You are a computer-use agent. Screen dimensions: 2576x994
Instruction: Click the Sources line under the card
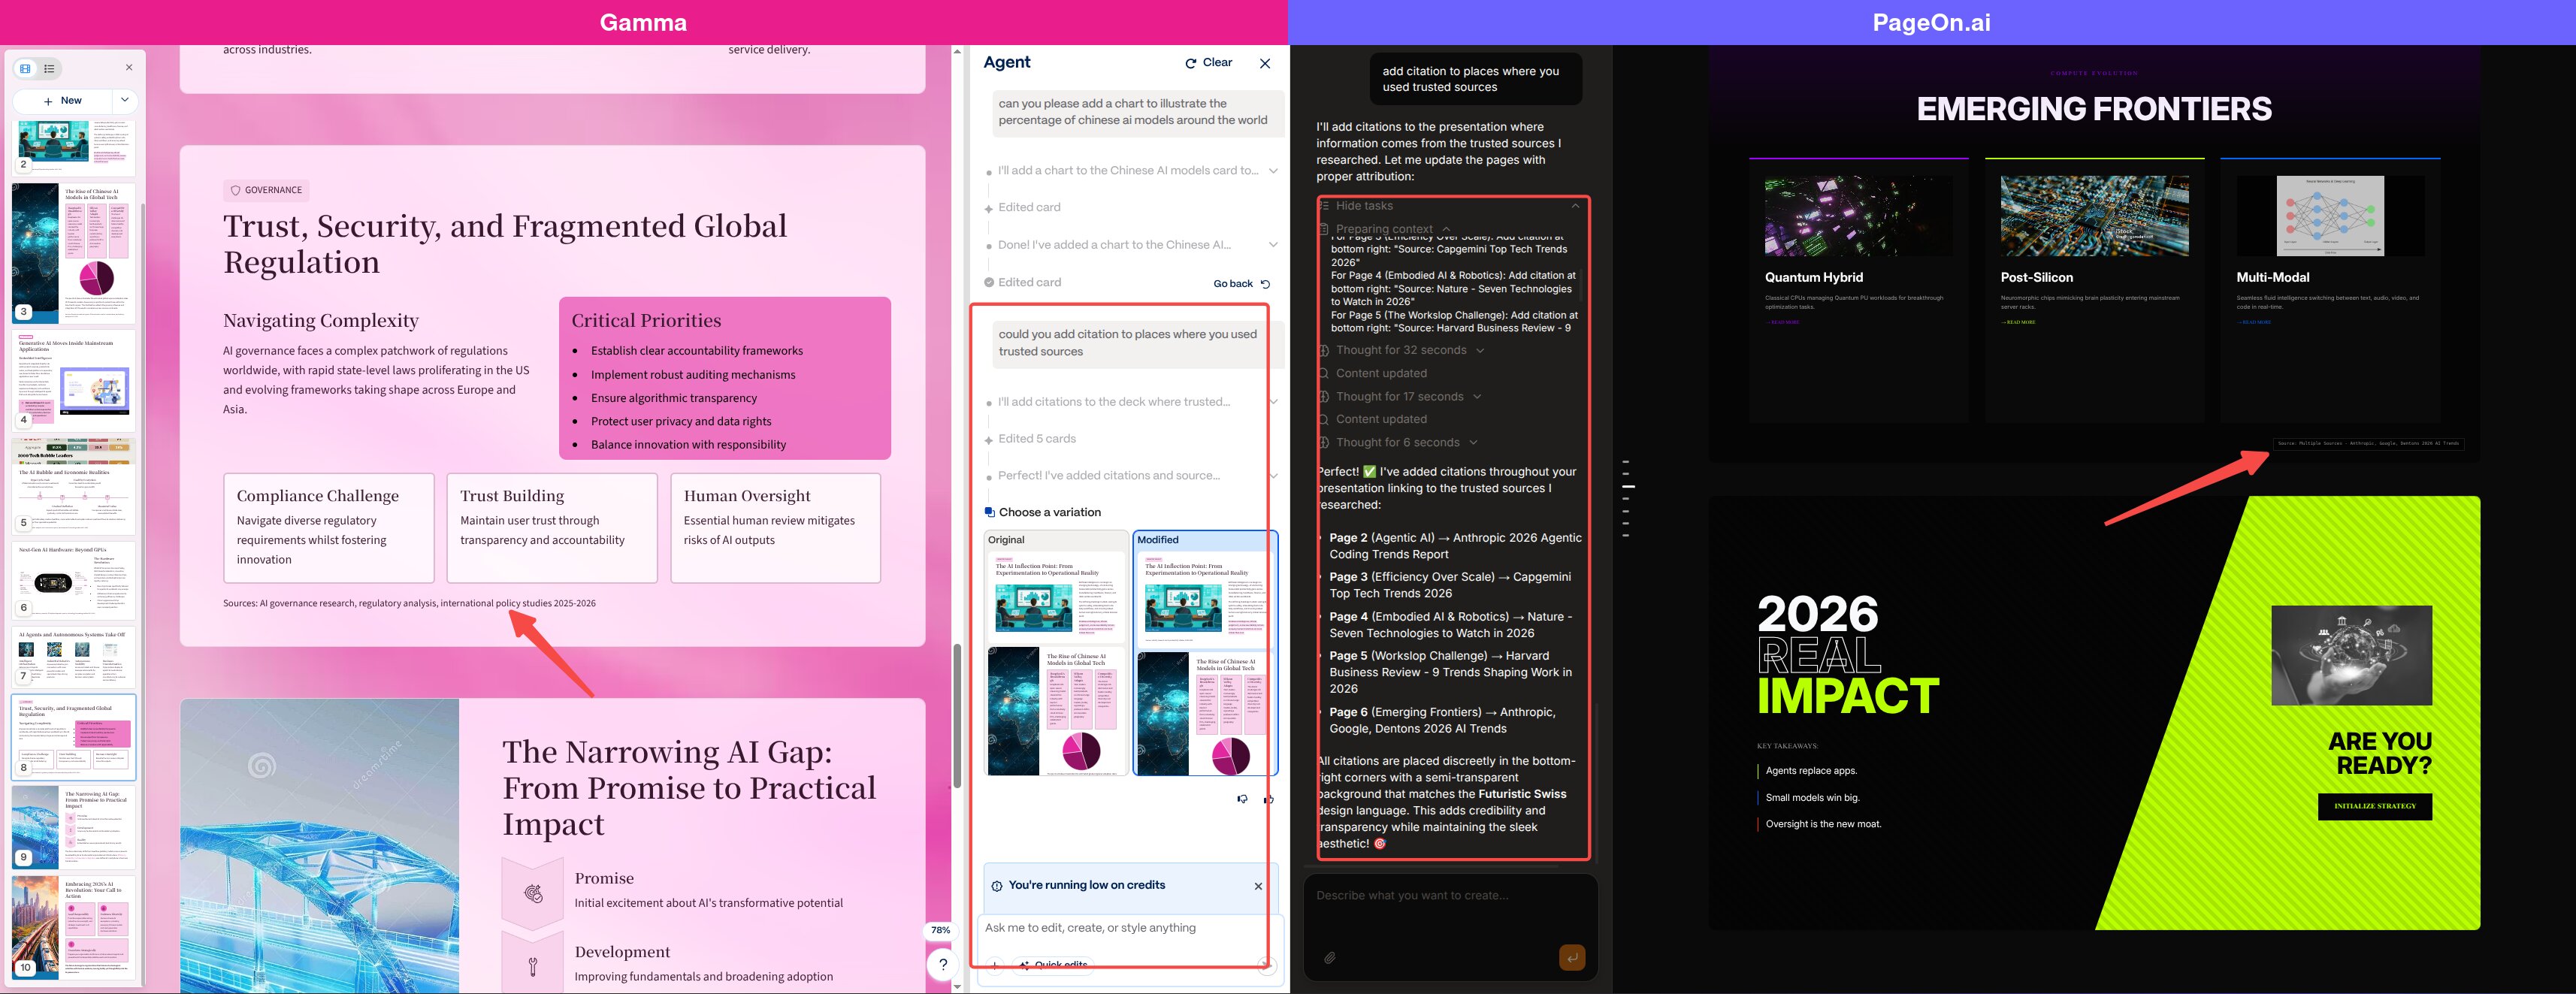[x=409, y=603]
